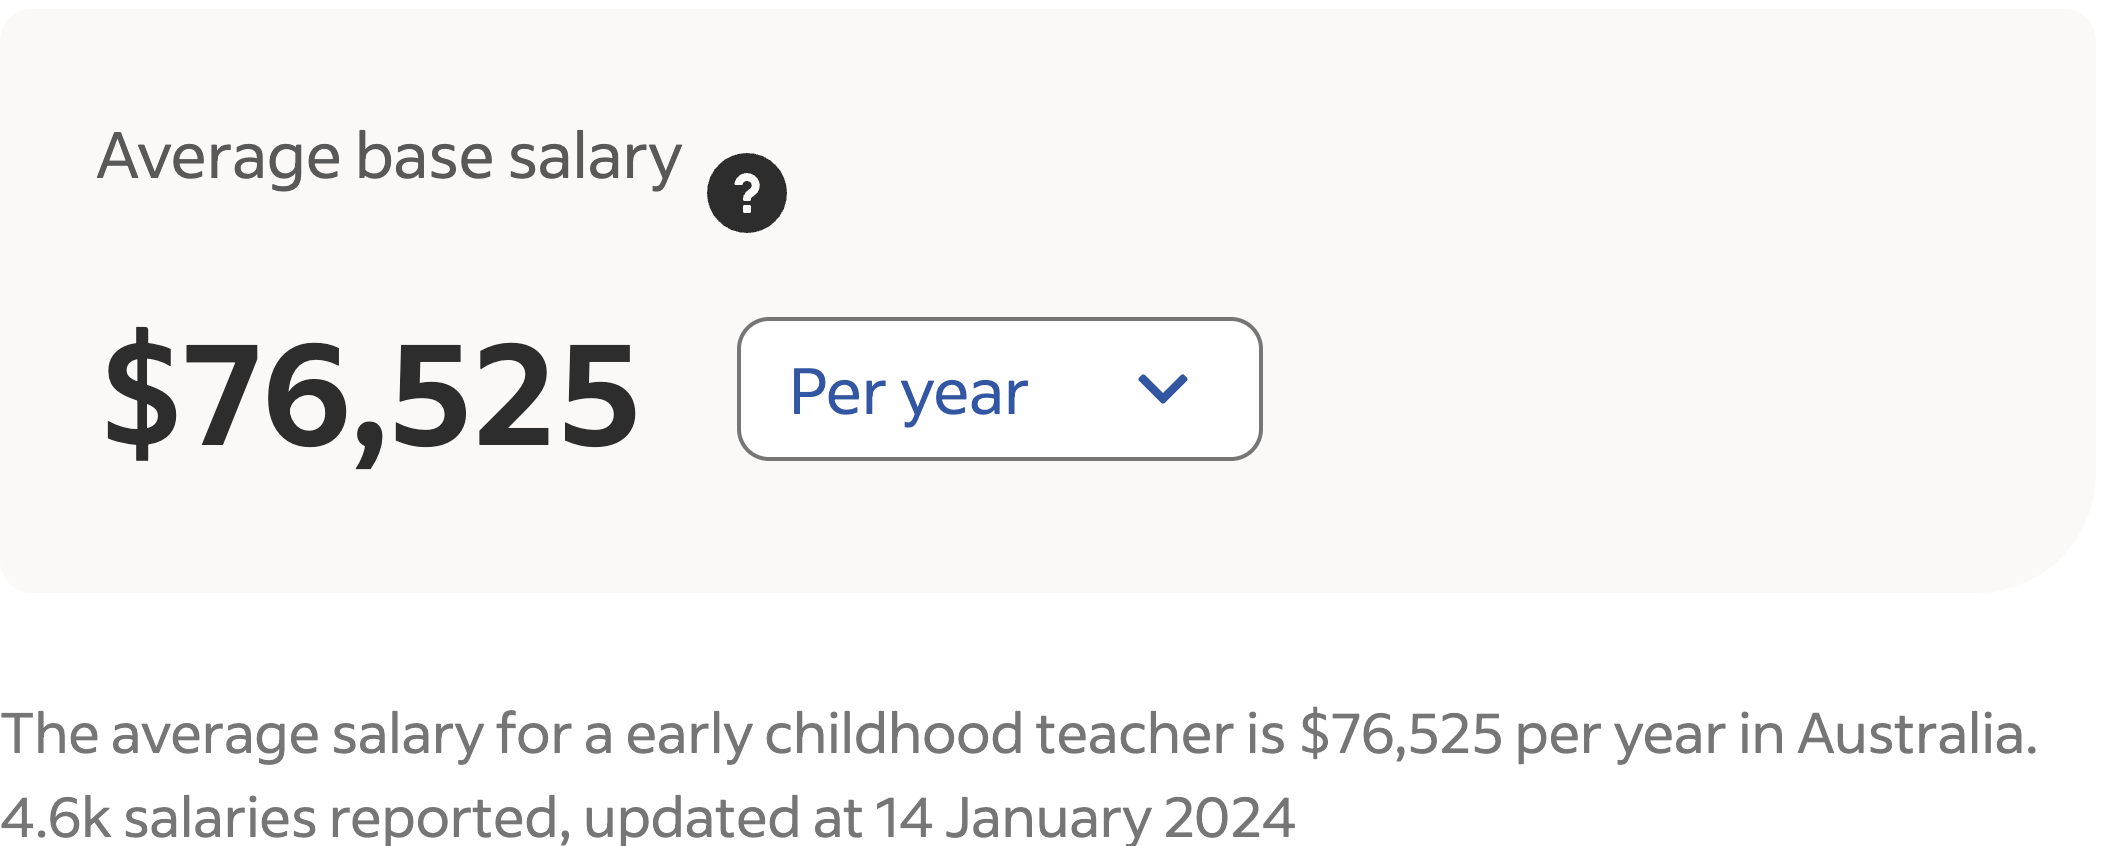2102x846 pixels.
Task: Click the word "Average" in the heading
Action: [x=218, y=157]
